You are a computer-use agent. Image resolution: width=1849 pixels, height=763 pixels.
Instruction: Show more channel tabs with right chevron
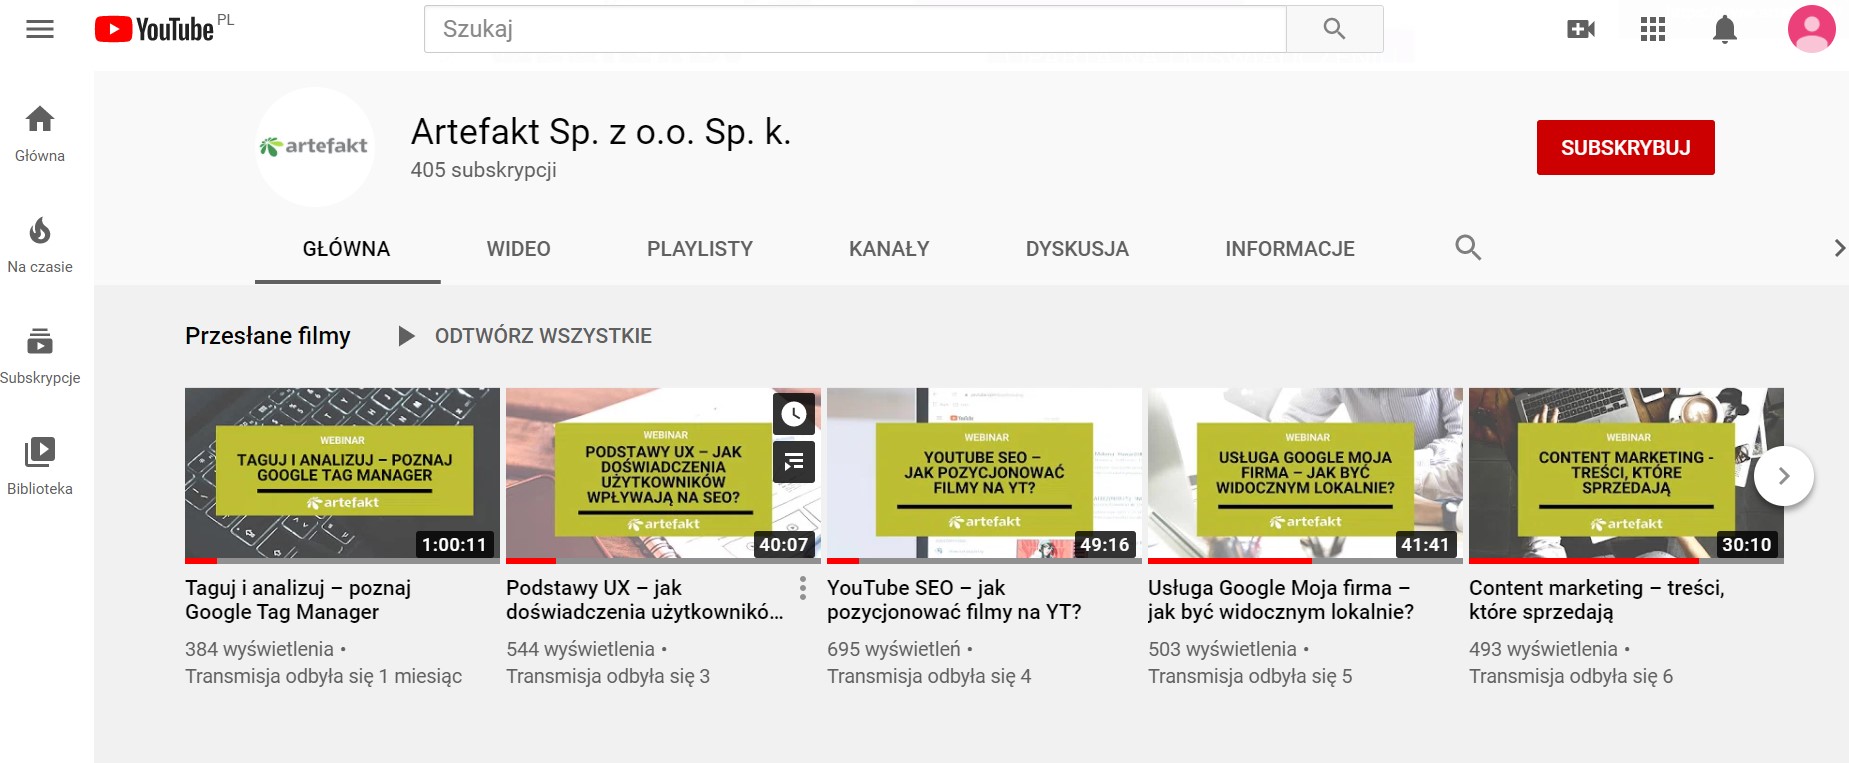[x=1838, y=248]
